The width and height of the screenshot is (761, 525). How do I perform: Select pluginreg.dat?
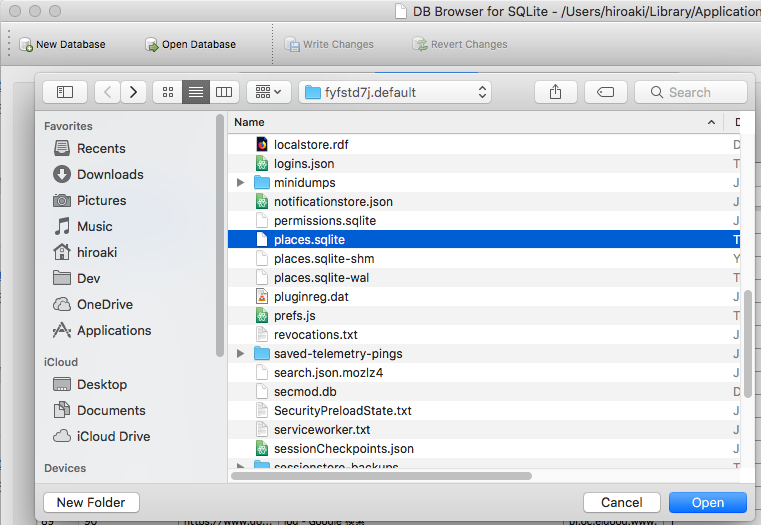[484, 296]
